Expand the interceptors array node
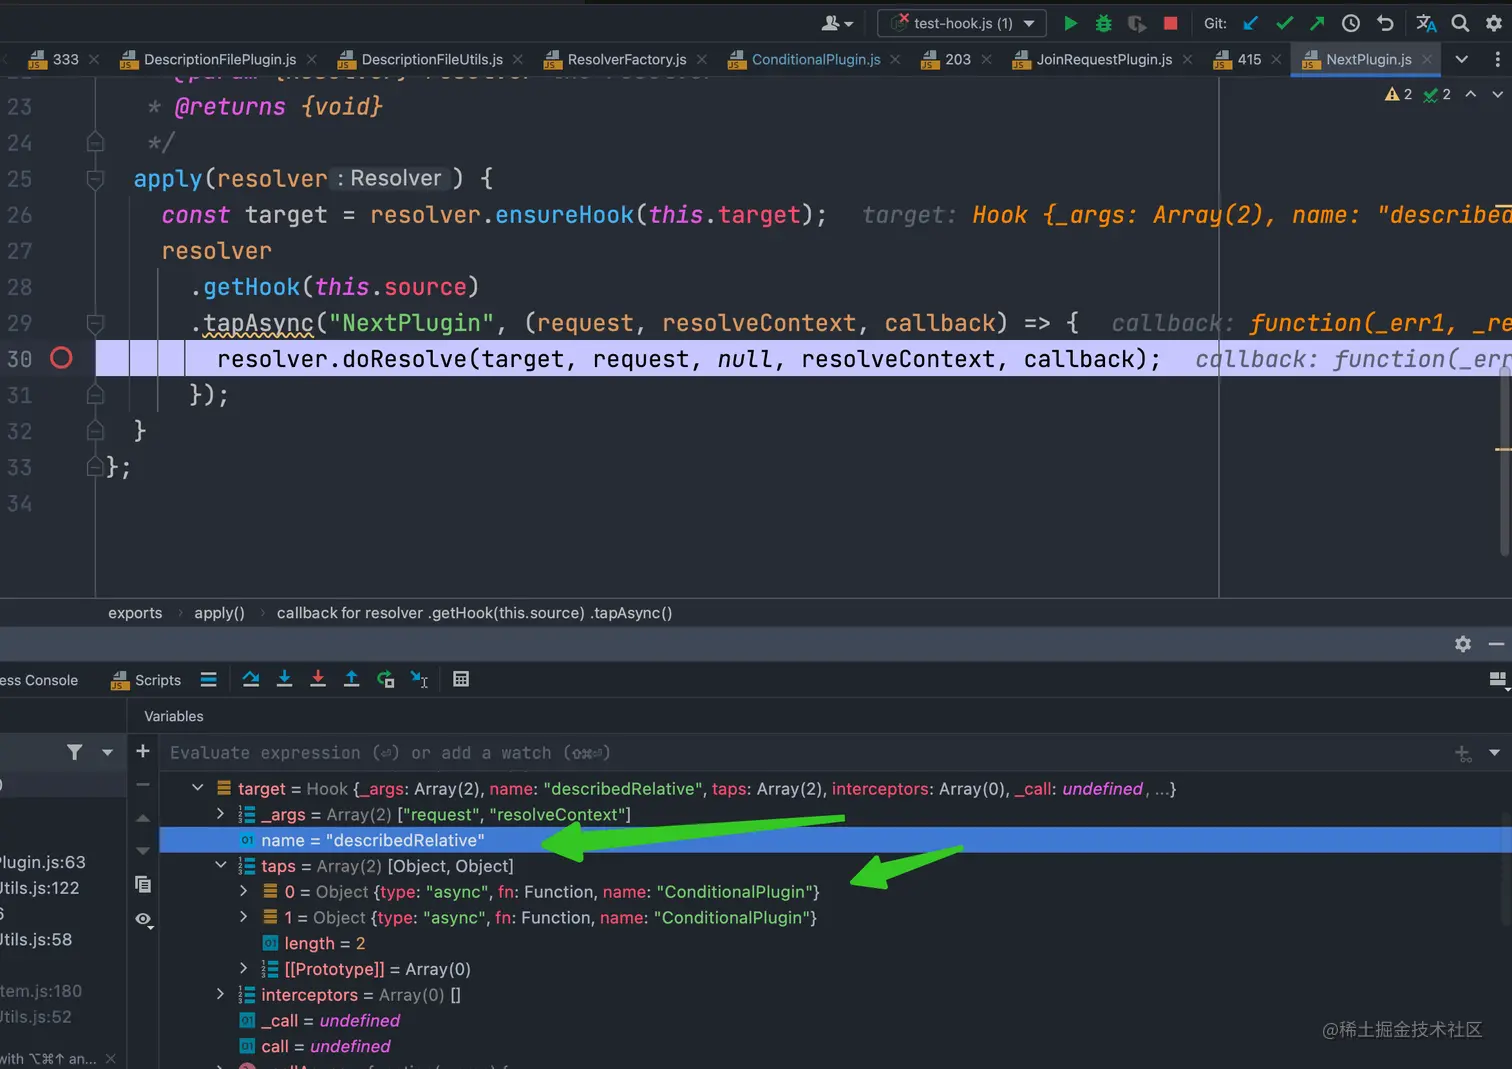The width and height of the screenshot is (1512, 1069). (221, 994)
